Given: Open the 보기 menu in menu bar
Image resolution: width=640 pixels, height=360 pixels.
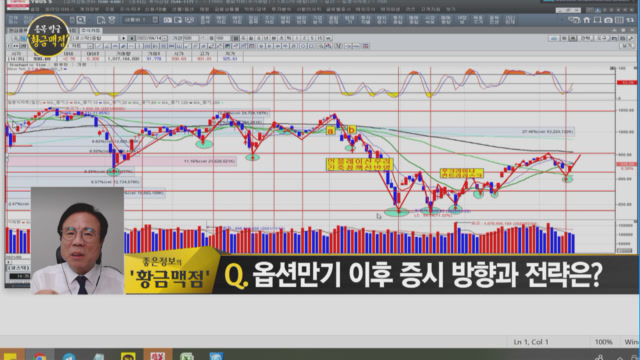Looking at the screenshot, I should pyautogui.click(x=451, y=9).
